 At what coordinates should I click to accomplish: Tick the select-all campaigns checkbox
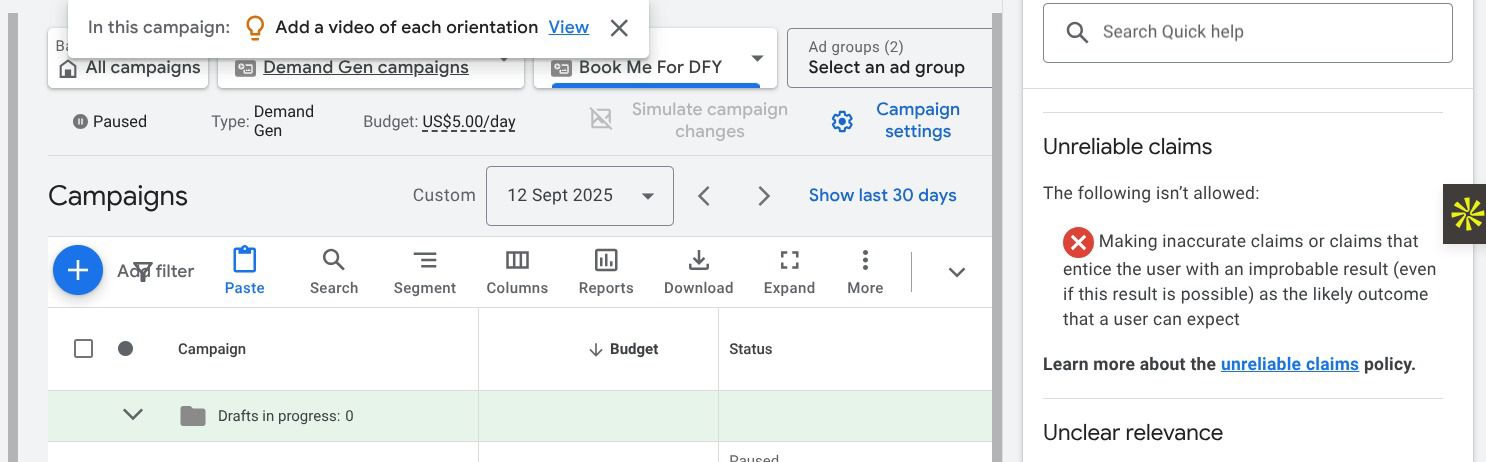(x=84, y=348)
